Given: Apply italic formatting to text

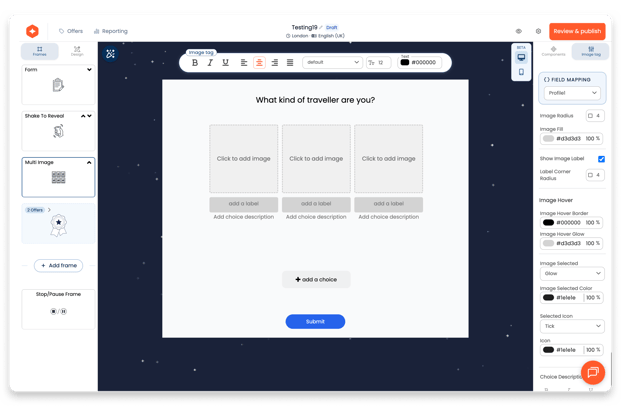Looking at the screenshot, I should (210, 63).
